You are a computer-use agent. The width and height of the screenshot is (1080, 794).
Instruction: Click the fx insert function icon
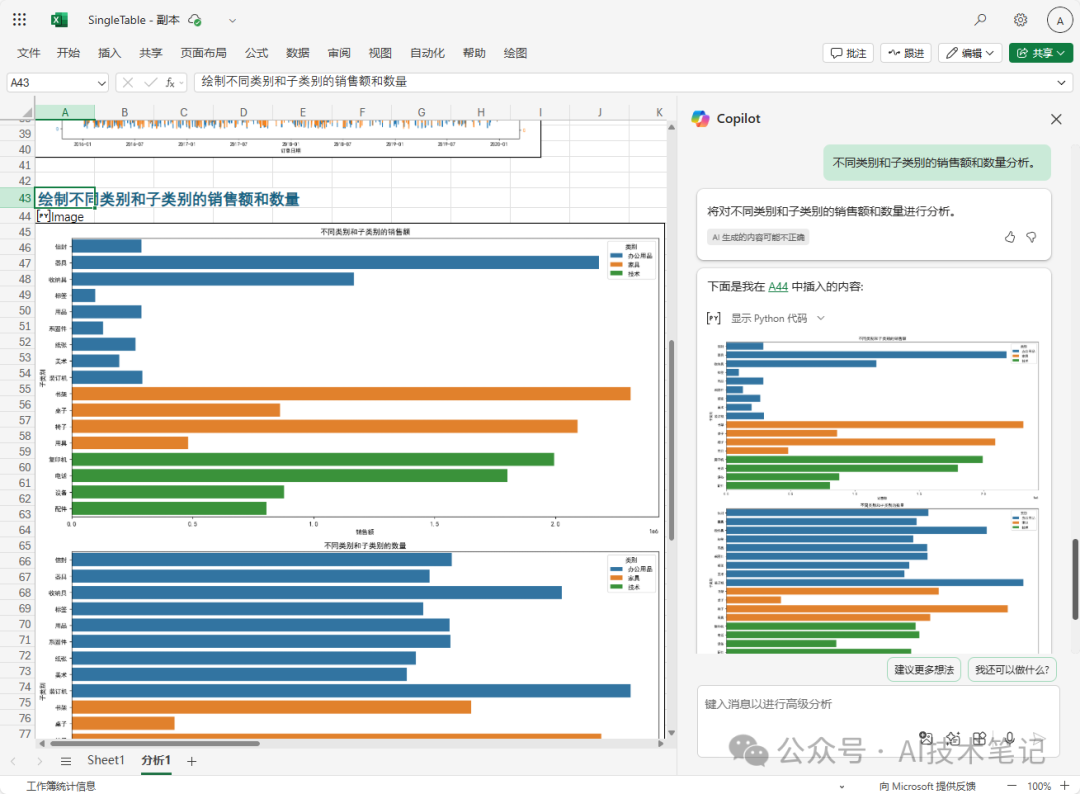pos(172,82)
